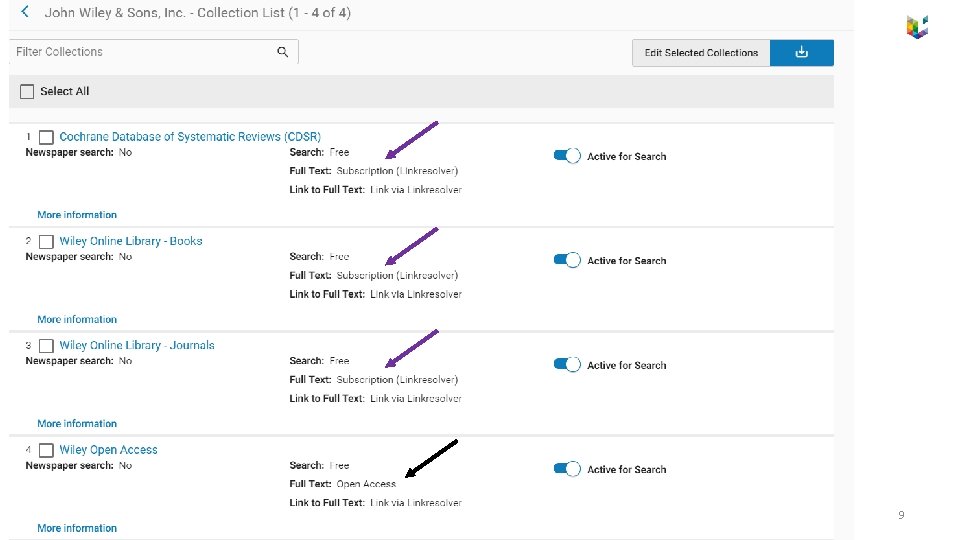Select the Wiley Open Access checkbox
The width and height of the screenshot is (960, 540).
click(46, 451)
